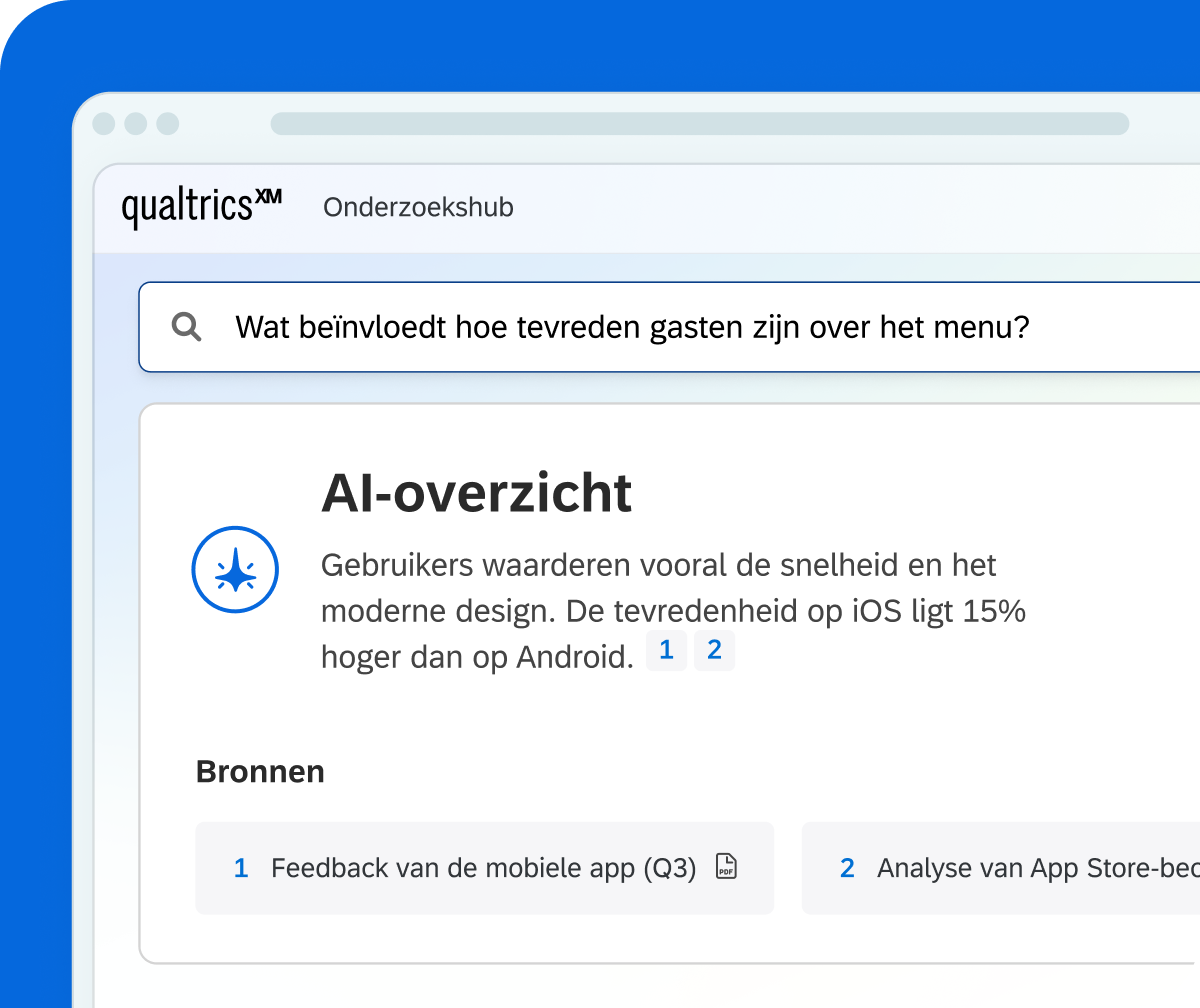Click the qualtrics XM logo
The image size is (1200, 1008).
click(x=202, y=207)
